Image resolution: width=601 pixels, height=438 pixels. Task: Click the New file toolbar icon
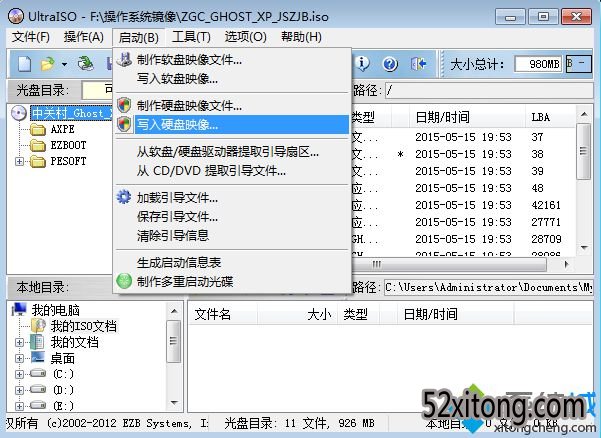click(x=25, y=64)
